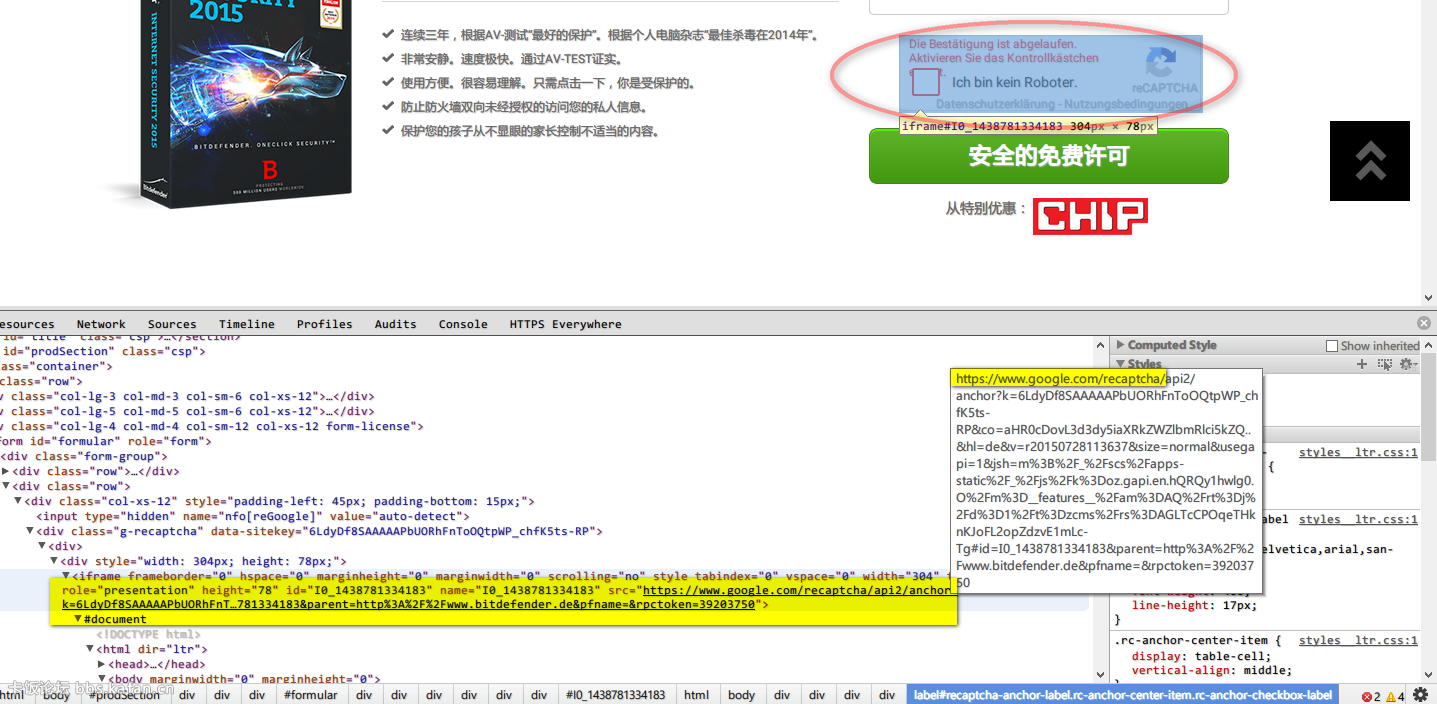Collapse the #document node
The image size is (1437, 704).
pos(78,620)
